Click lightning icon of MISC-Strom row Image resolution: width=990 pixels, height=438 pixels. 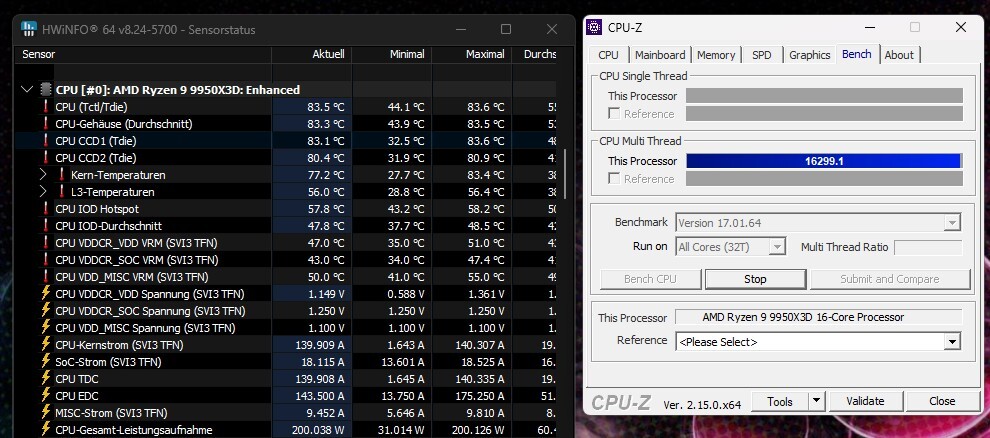pos(45,412)
